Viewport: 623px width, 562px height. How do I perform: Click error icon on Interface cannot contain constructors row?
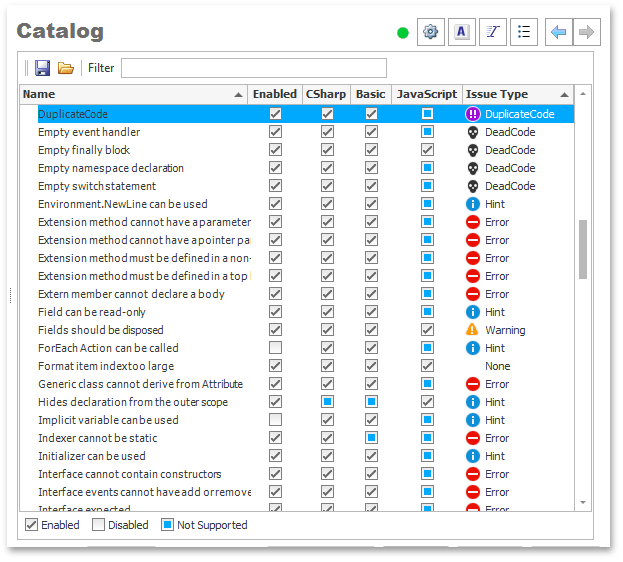(x=472, y=474)
